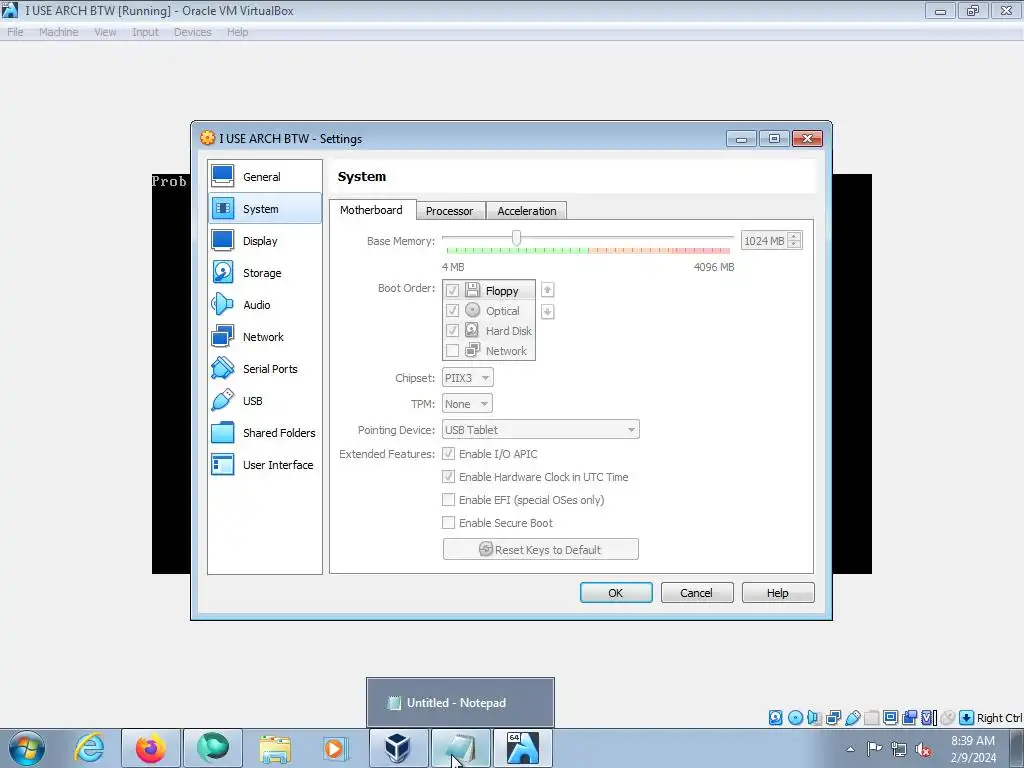Click the move boot device down arrow

[x=547, y=312]
